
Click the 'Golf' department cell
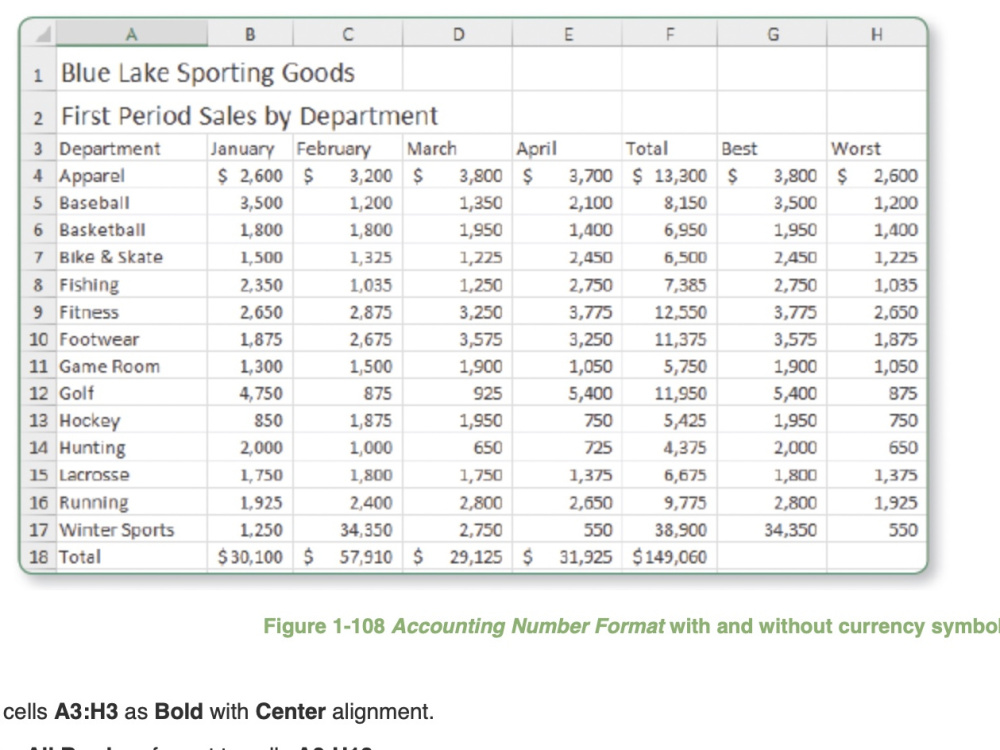tap(131, 393)
